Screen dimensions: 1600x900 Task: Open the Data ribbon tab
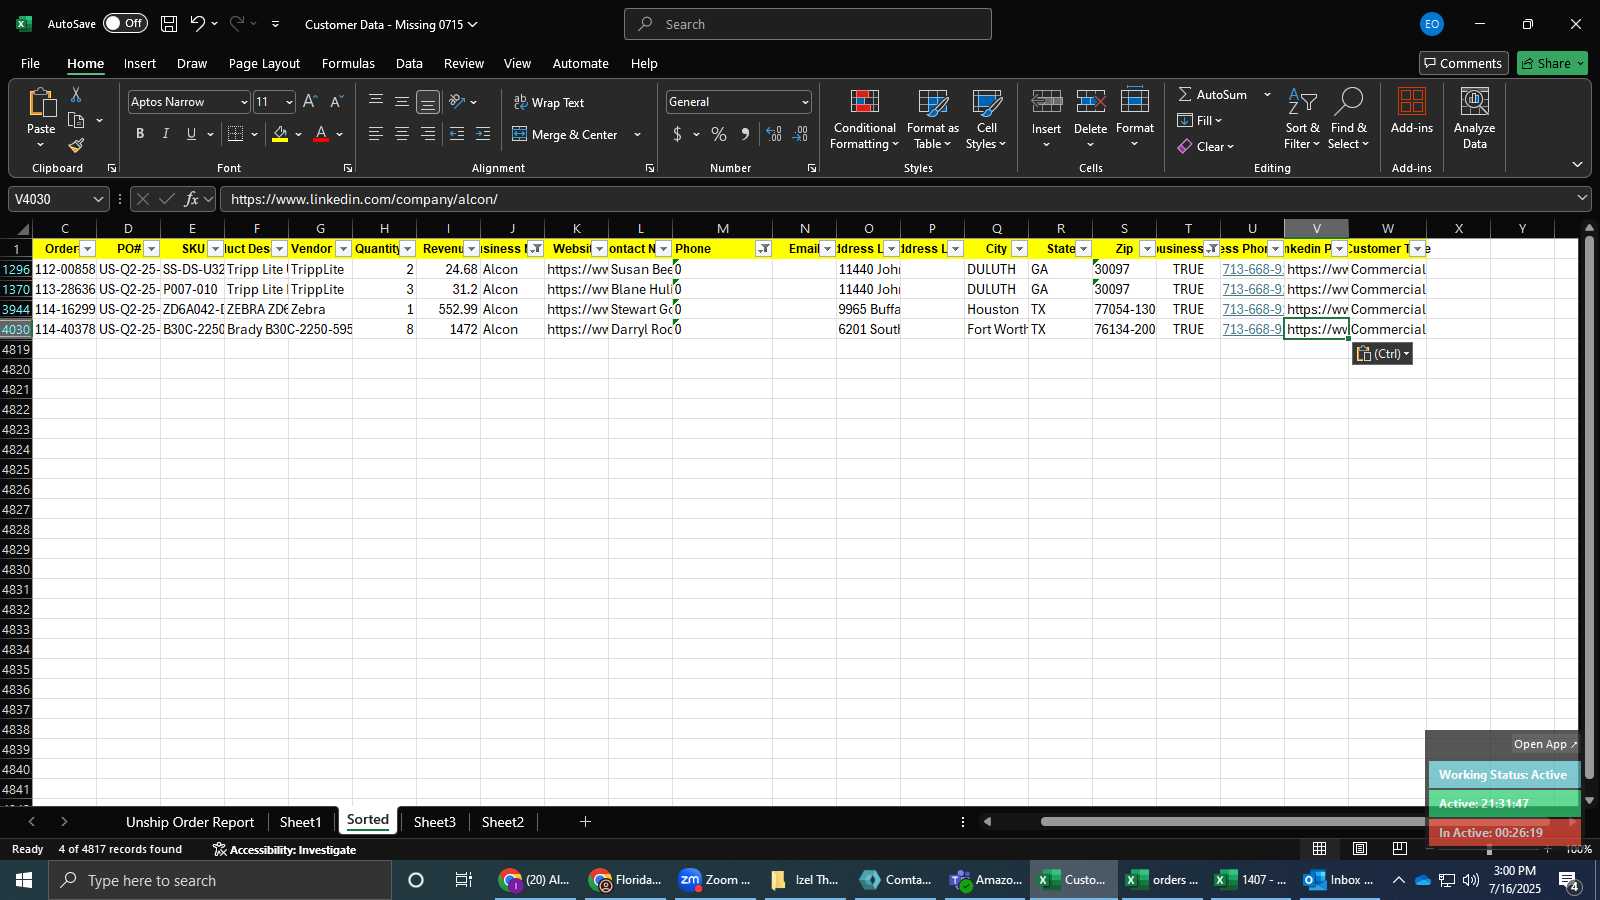click(x=409, y=63)
